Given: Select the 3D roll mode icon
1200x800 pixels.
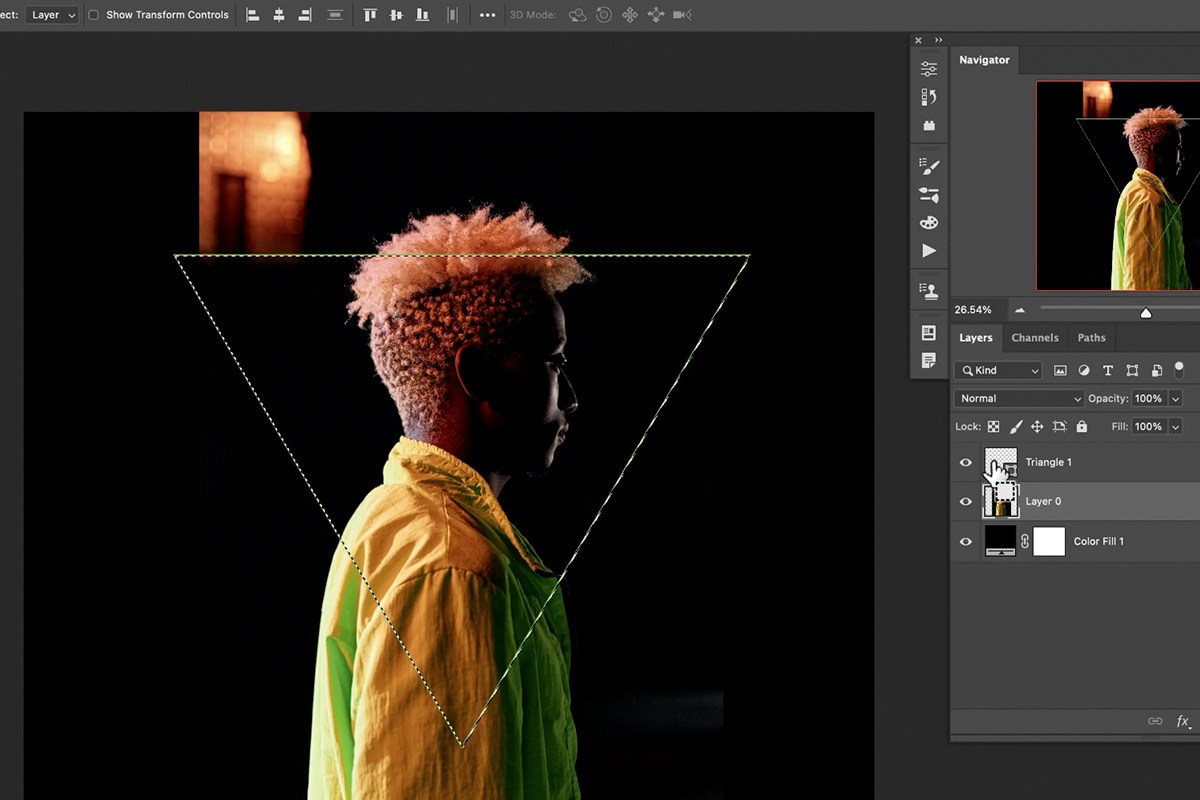Looking at the screenshot, I should point(604,15).
